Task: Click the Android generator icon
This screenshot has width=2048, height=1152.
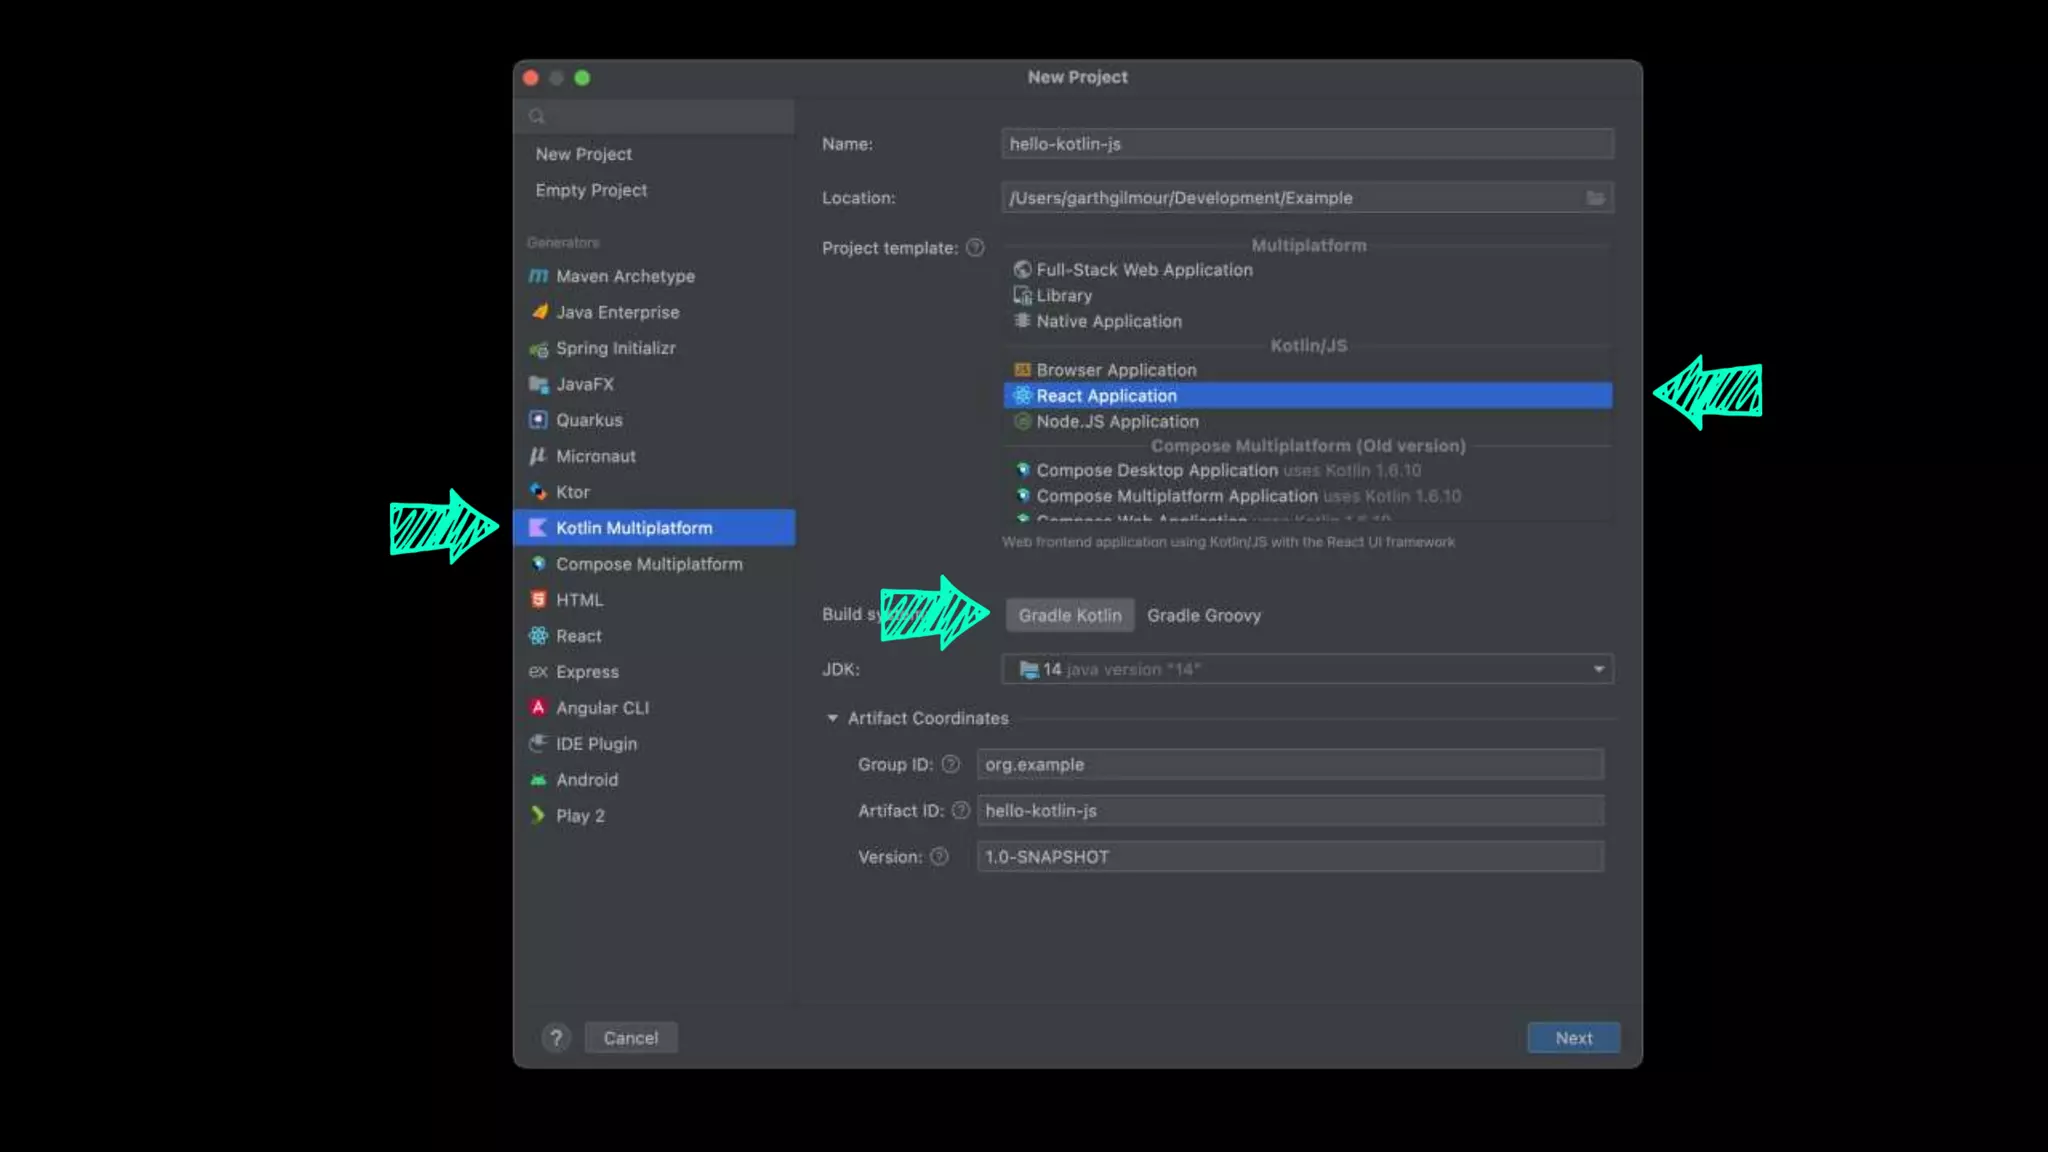Action: coord(538,780)
